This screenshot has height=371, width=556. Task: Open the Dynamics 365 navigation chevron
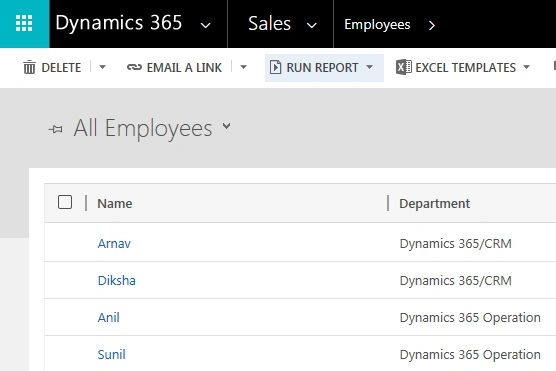pyautogui.click(x=206, y=25)
